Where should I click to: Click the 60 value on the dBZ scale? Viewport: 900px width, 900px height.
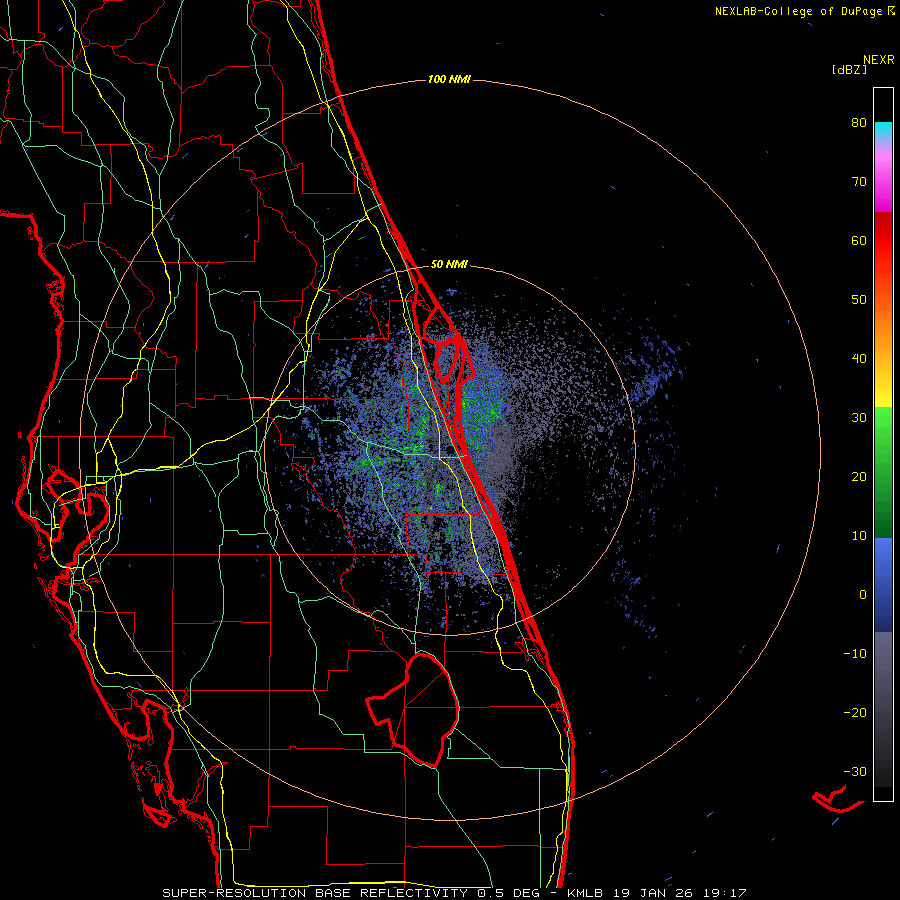click(859, 241)
